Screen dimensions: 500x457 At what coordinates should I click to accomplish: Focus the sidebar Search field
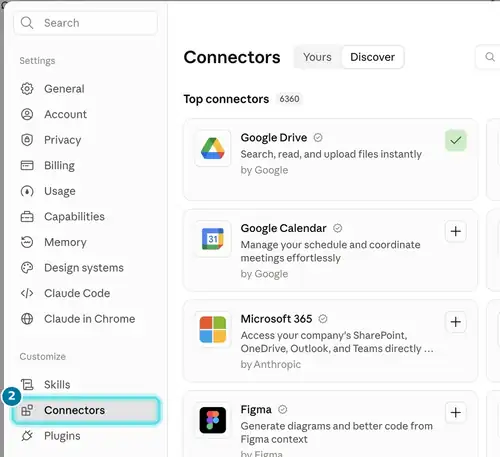tap(85, 23)
